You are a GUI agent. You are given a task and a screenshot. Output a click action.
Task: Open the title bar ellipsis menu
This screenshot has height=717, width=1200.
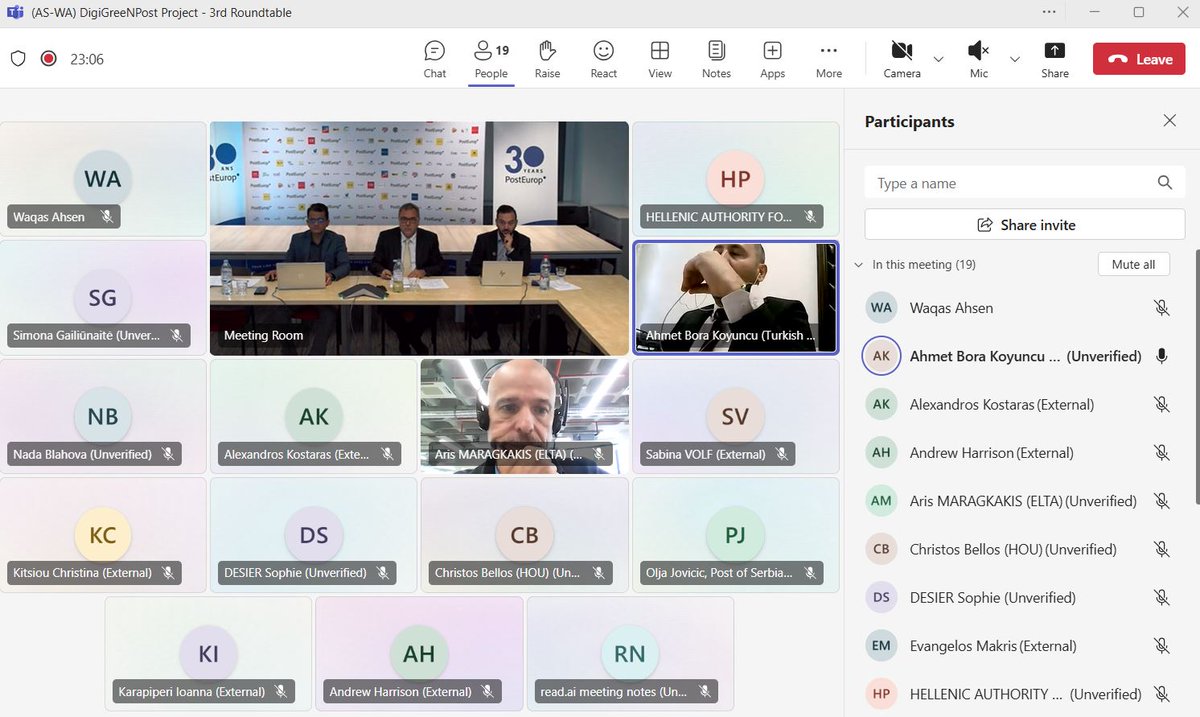1049,12
